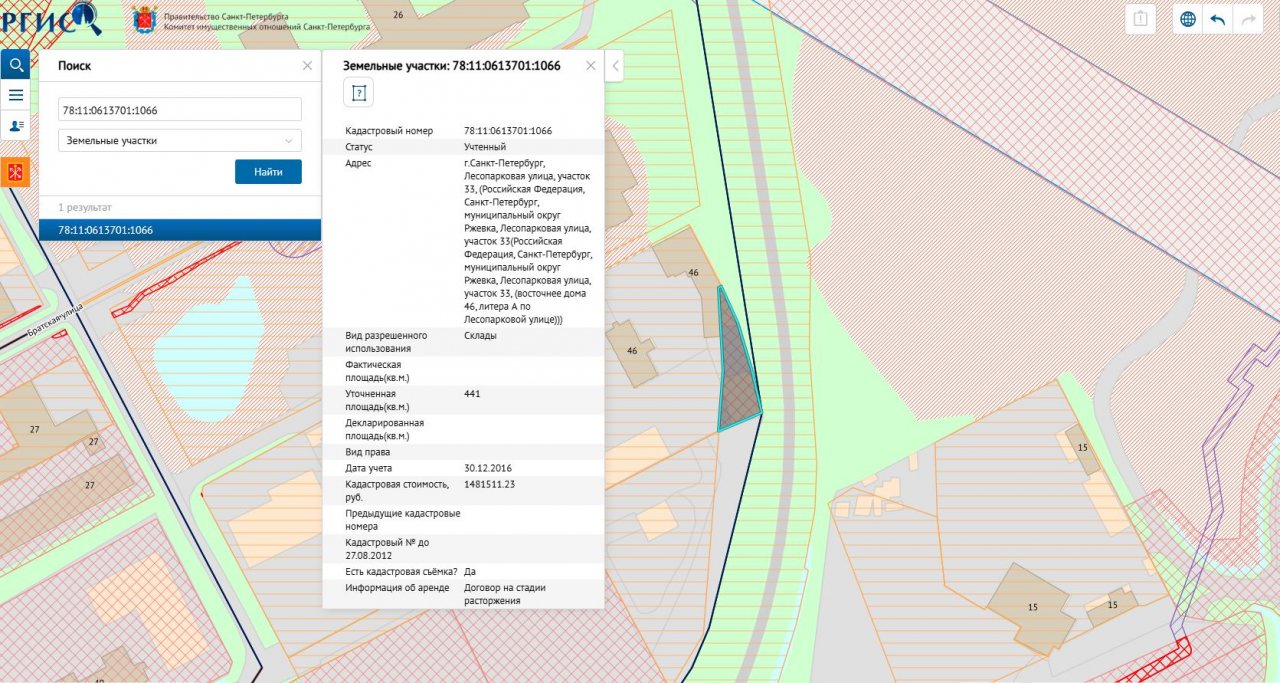1280x683 pixels.
Task: Collapse the info panel with the left chevron
Action: pos(616,66)
